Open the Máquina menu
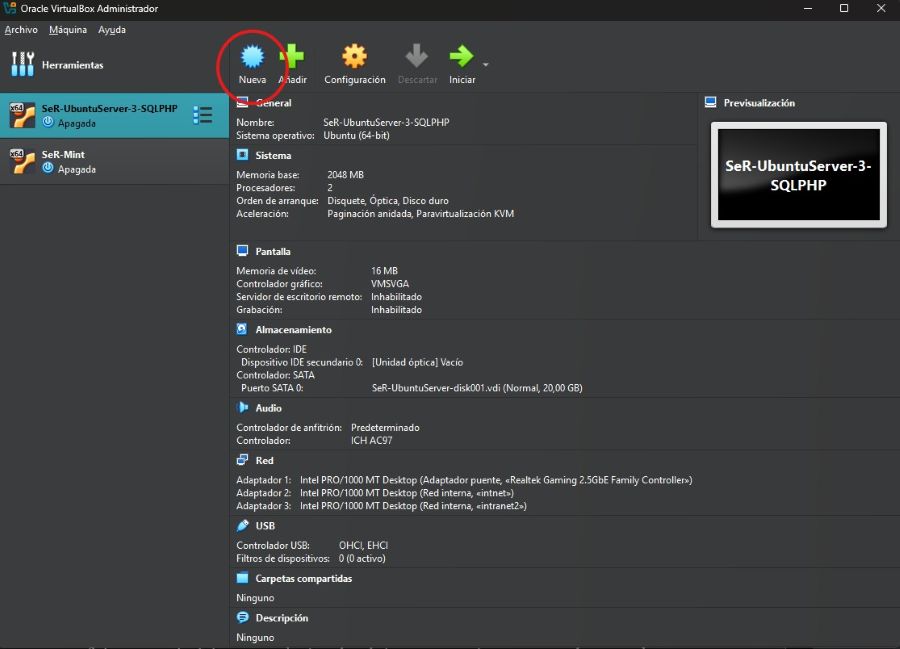 tap(68, 30)
